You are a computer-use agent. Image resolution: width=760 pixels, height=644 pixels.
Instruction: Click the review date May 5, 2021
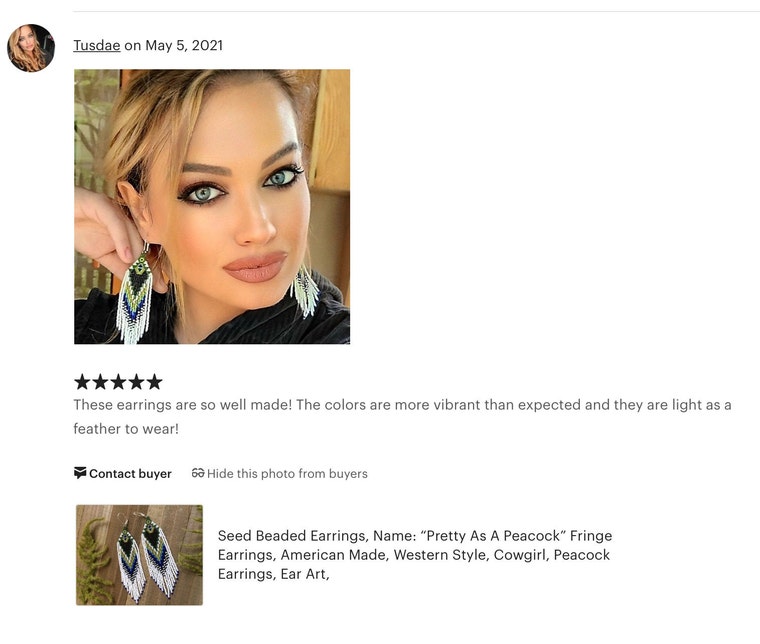pos(184,45)
